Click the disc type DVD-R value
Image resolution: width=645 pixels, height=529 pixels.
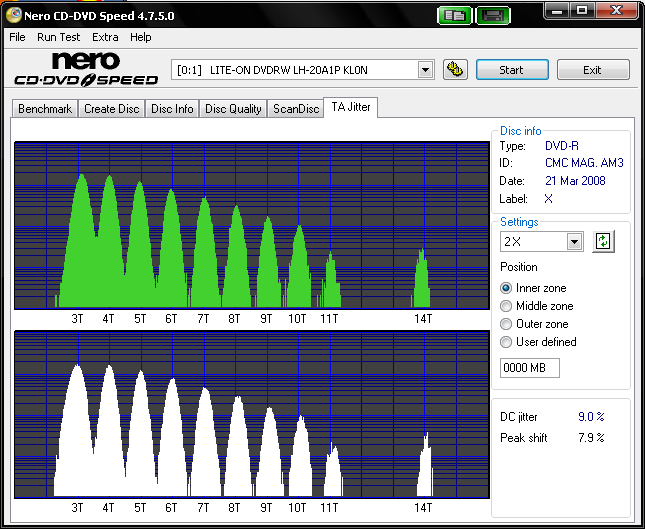point(562,146)
